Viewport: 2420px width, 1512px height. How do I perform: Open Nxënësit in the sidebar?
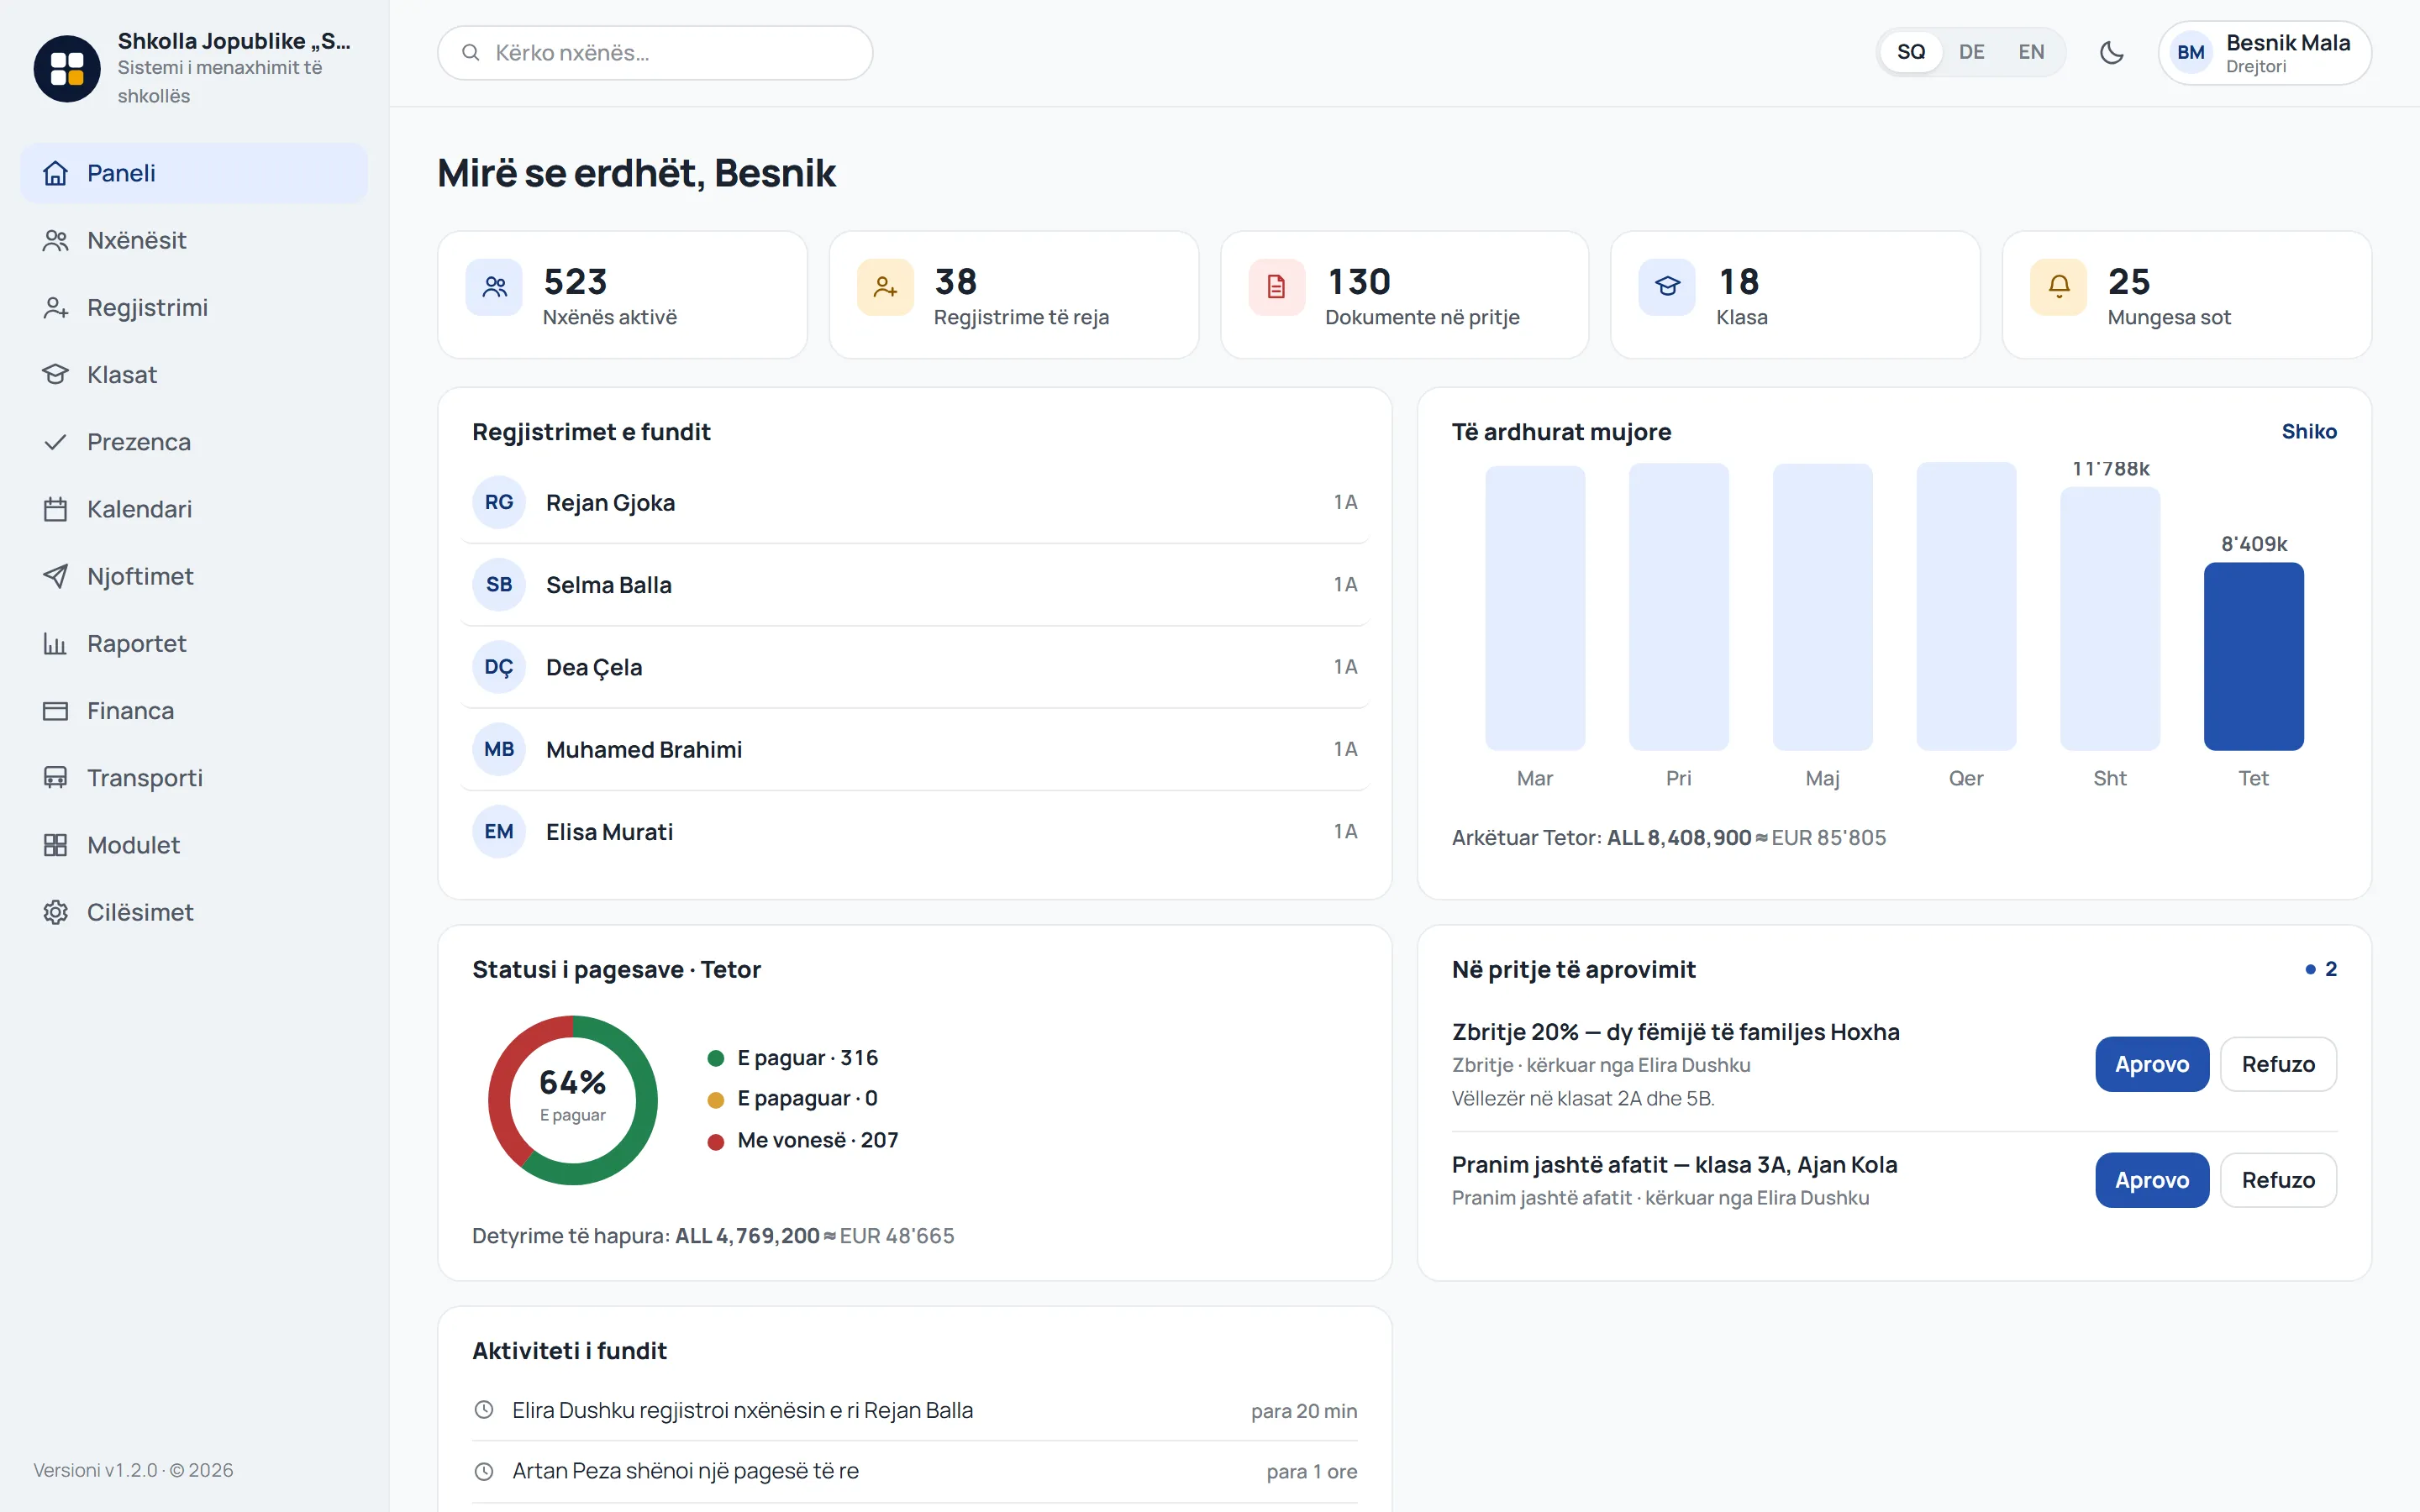[194, 240]
